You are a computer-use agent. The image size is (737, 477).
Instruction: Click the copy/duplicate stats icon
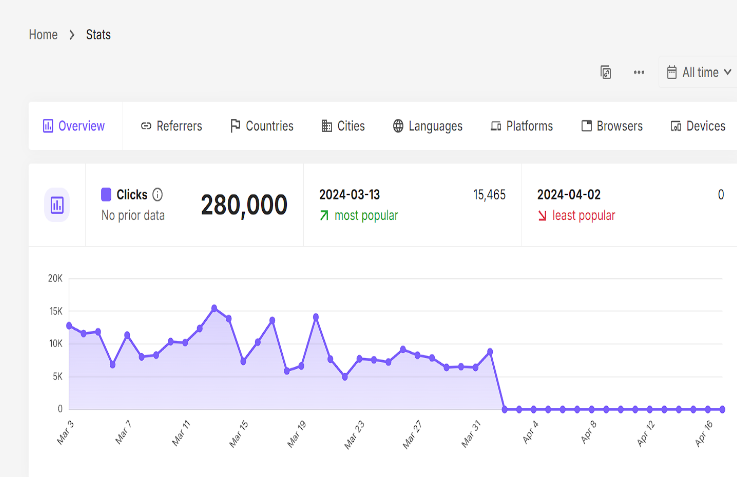pos(606,72)
